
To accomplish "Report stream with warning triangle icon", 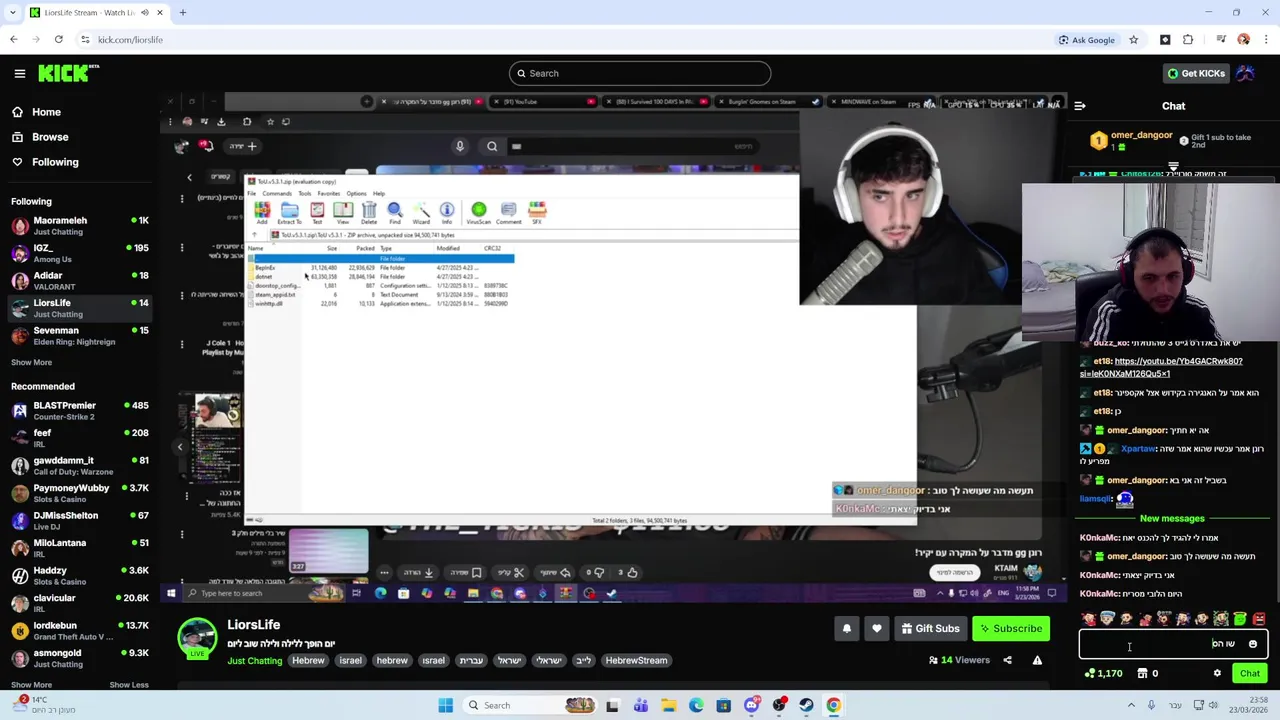I will [x=1037, y=660].
